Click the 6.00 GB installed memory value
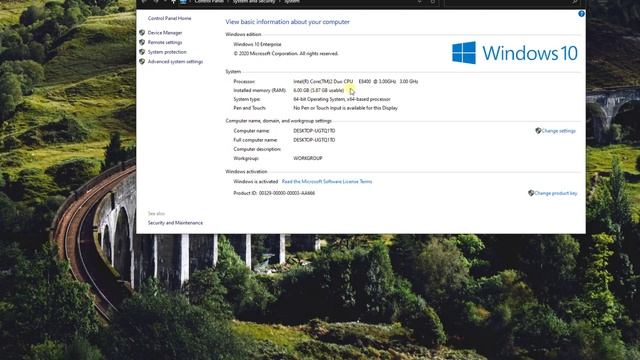Viewport: 640px width, 360px height. [x=318, y=90]
